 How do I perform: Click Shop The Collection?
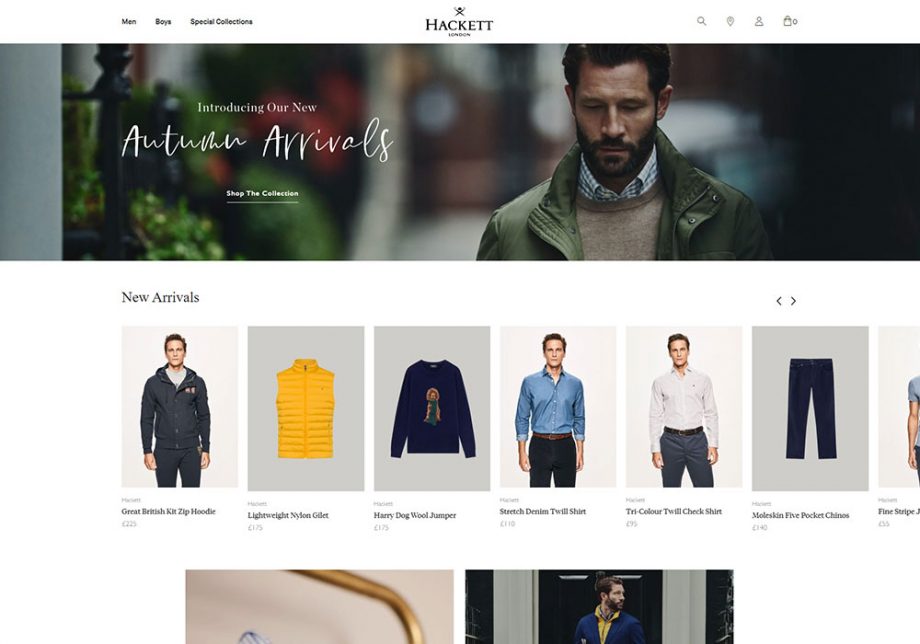pos(263,193)
